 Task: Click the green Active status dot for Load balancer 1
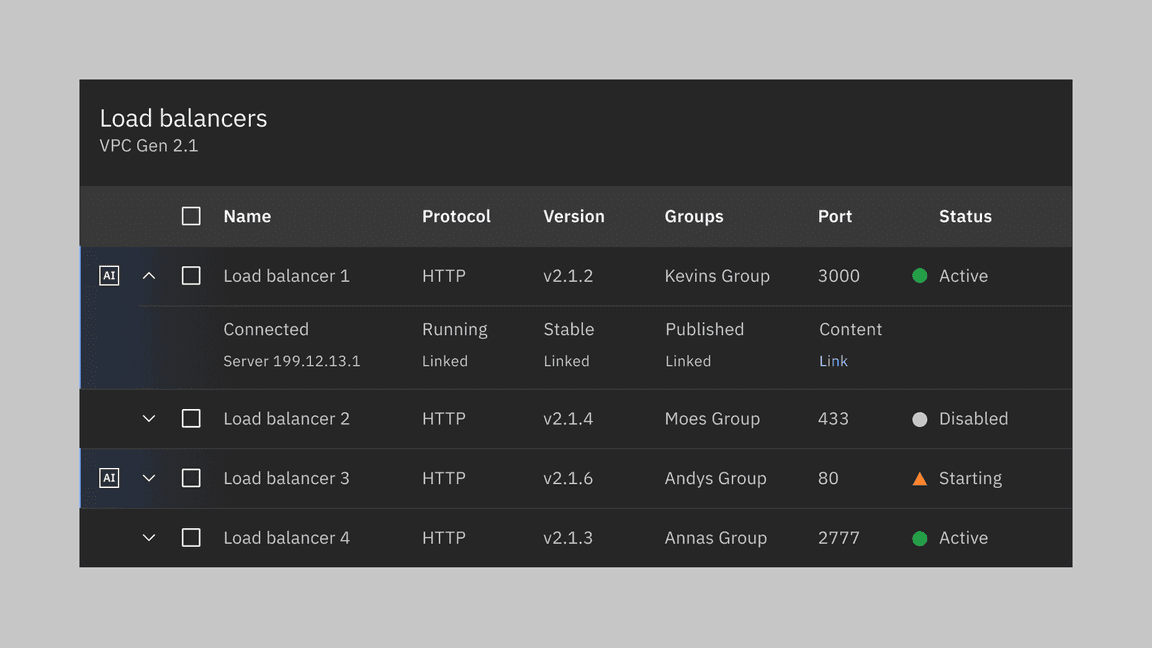920,276
